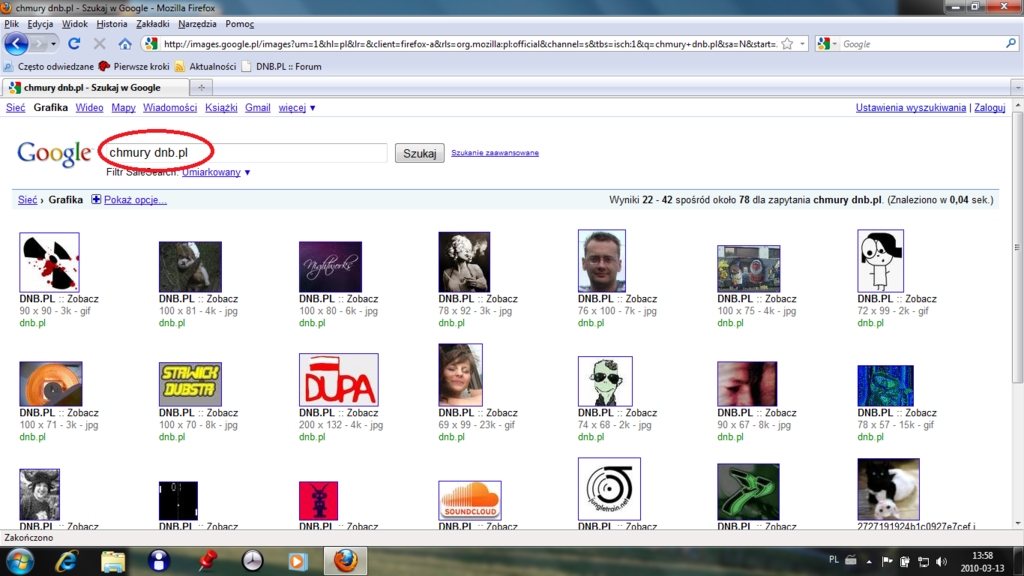Click the Firefox back arrow button
The width and height of the screenshot is (1024, 576).
click(x=16, y=44)
